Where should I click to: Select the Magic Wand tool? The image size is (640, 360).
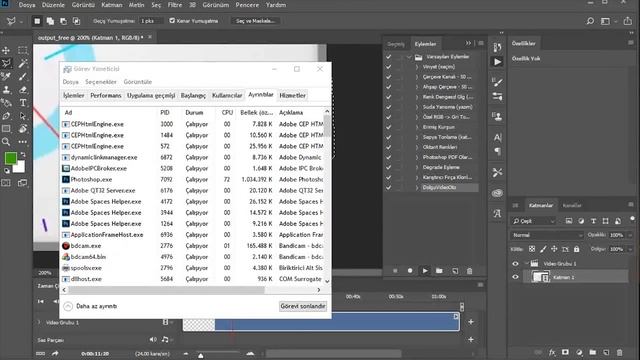click(x=23, y=63)
